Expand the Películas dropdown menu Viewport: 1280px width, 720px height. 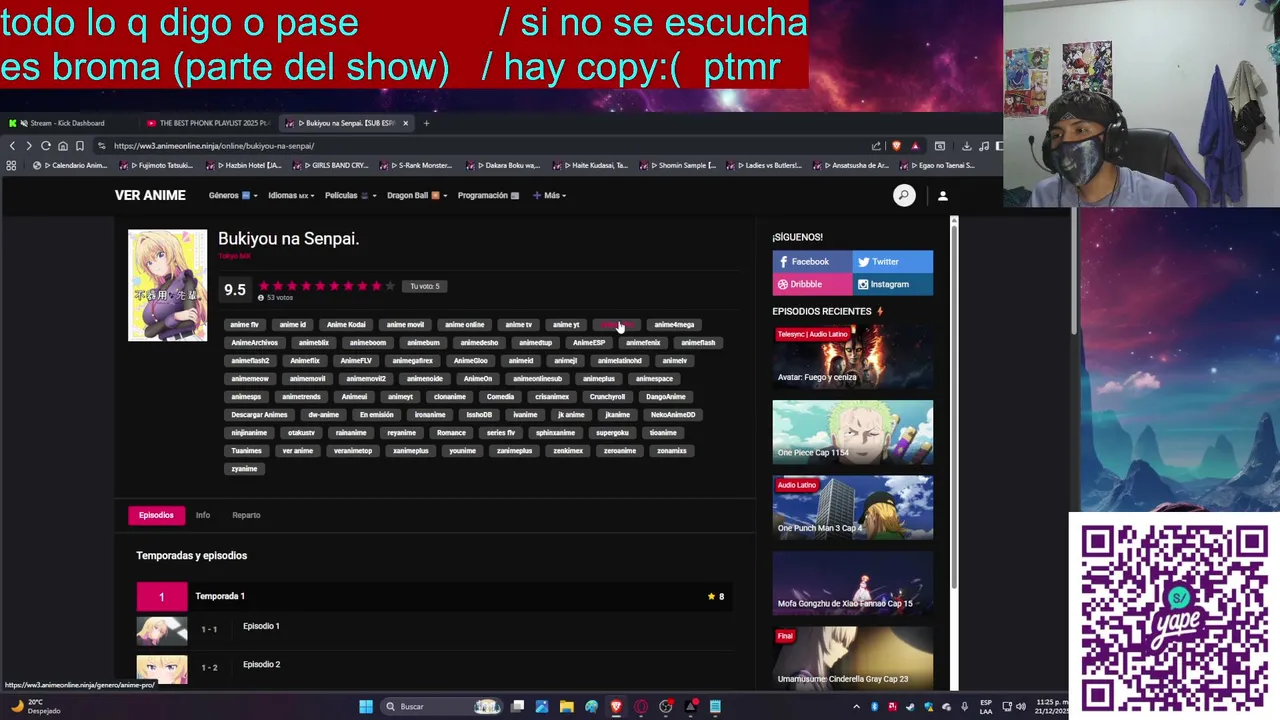pyautogui.click(x=350, y=196)
